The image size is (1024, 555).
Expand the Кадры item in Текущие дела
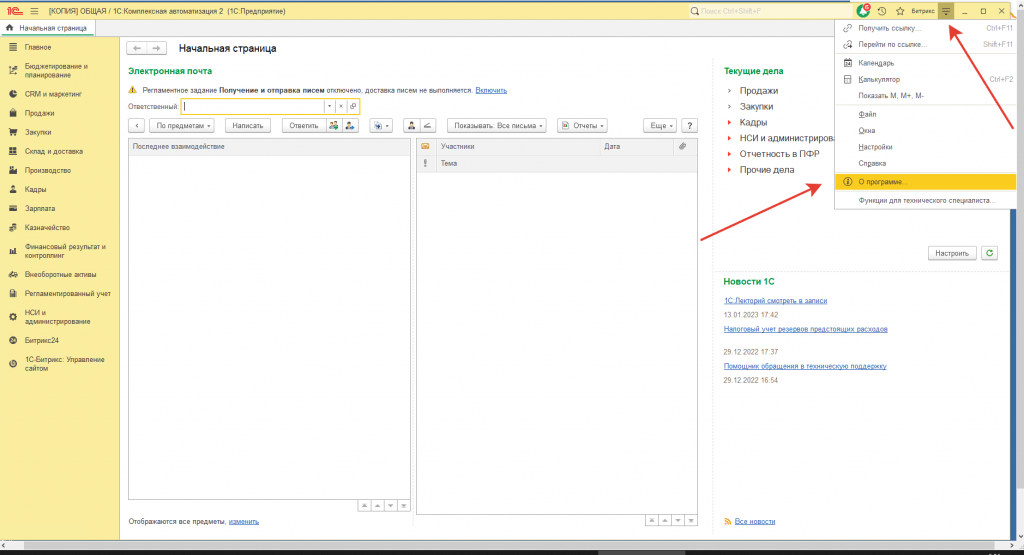coord(755,122)
